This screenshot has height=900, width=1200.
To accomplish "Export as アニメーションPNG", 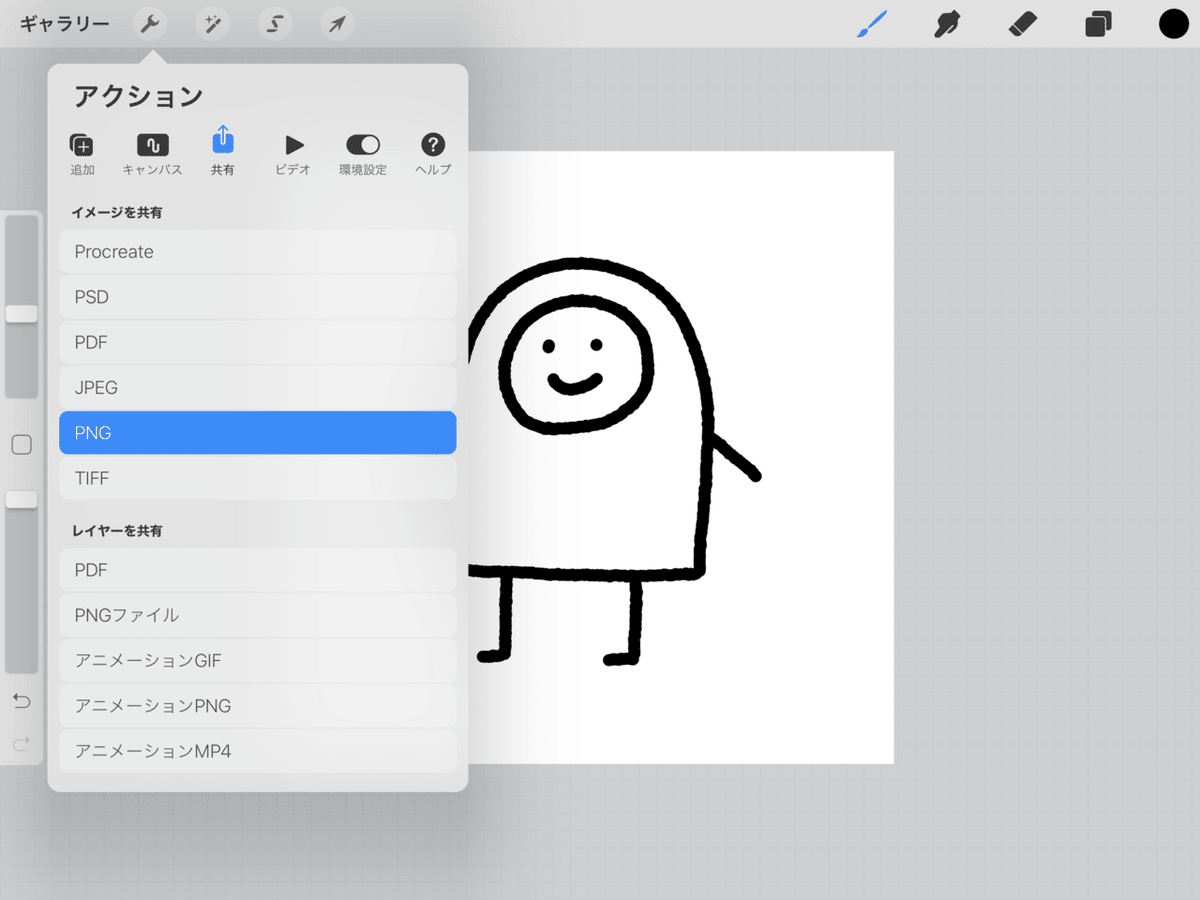I will click(x=258, y=706).
